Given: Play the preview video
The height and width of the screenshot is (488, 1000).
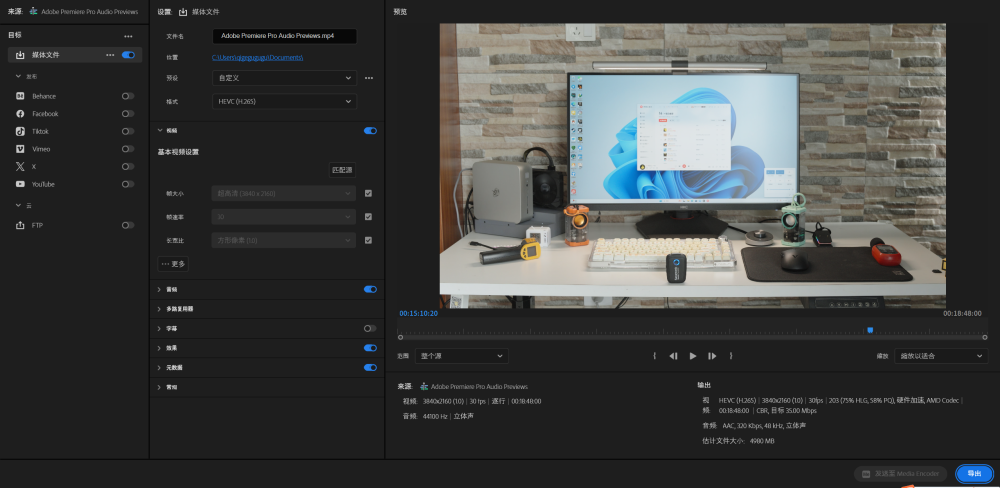Looking at the screenshot, I should point(693,356).
